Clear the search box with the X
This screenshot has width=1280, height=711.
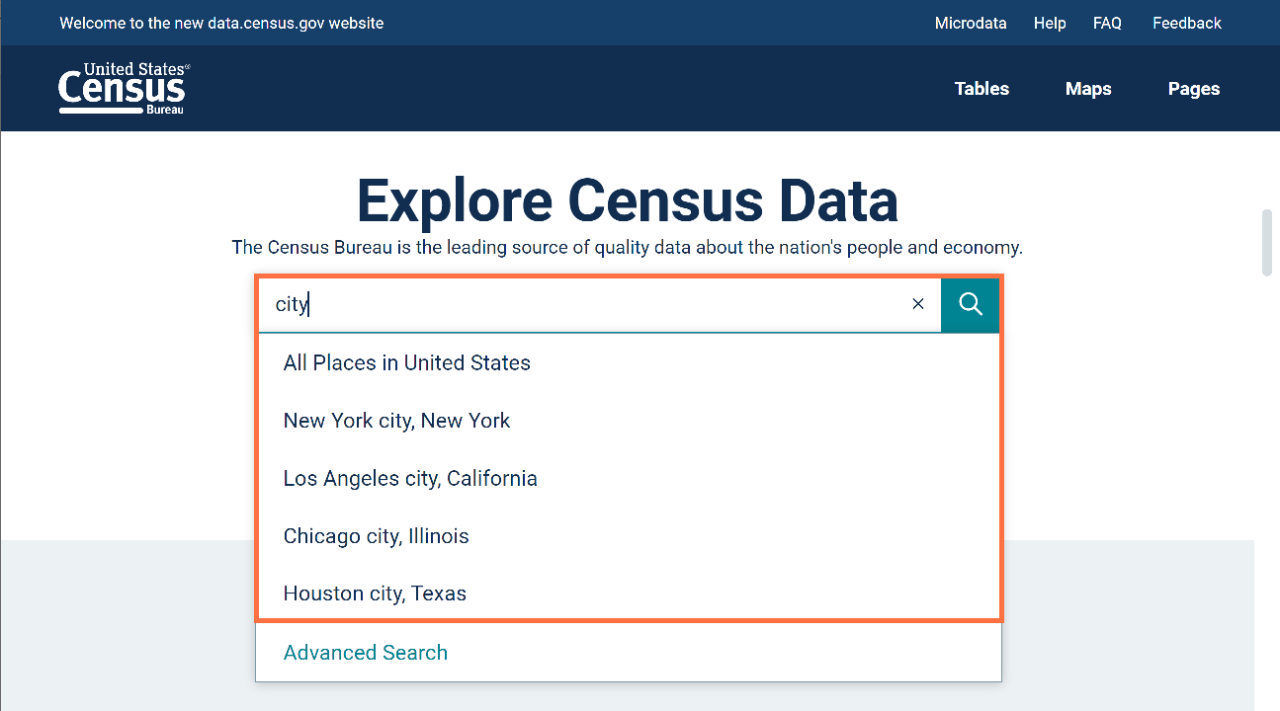(x=918, y=304)
